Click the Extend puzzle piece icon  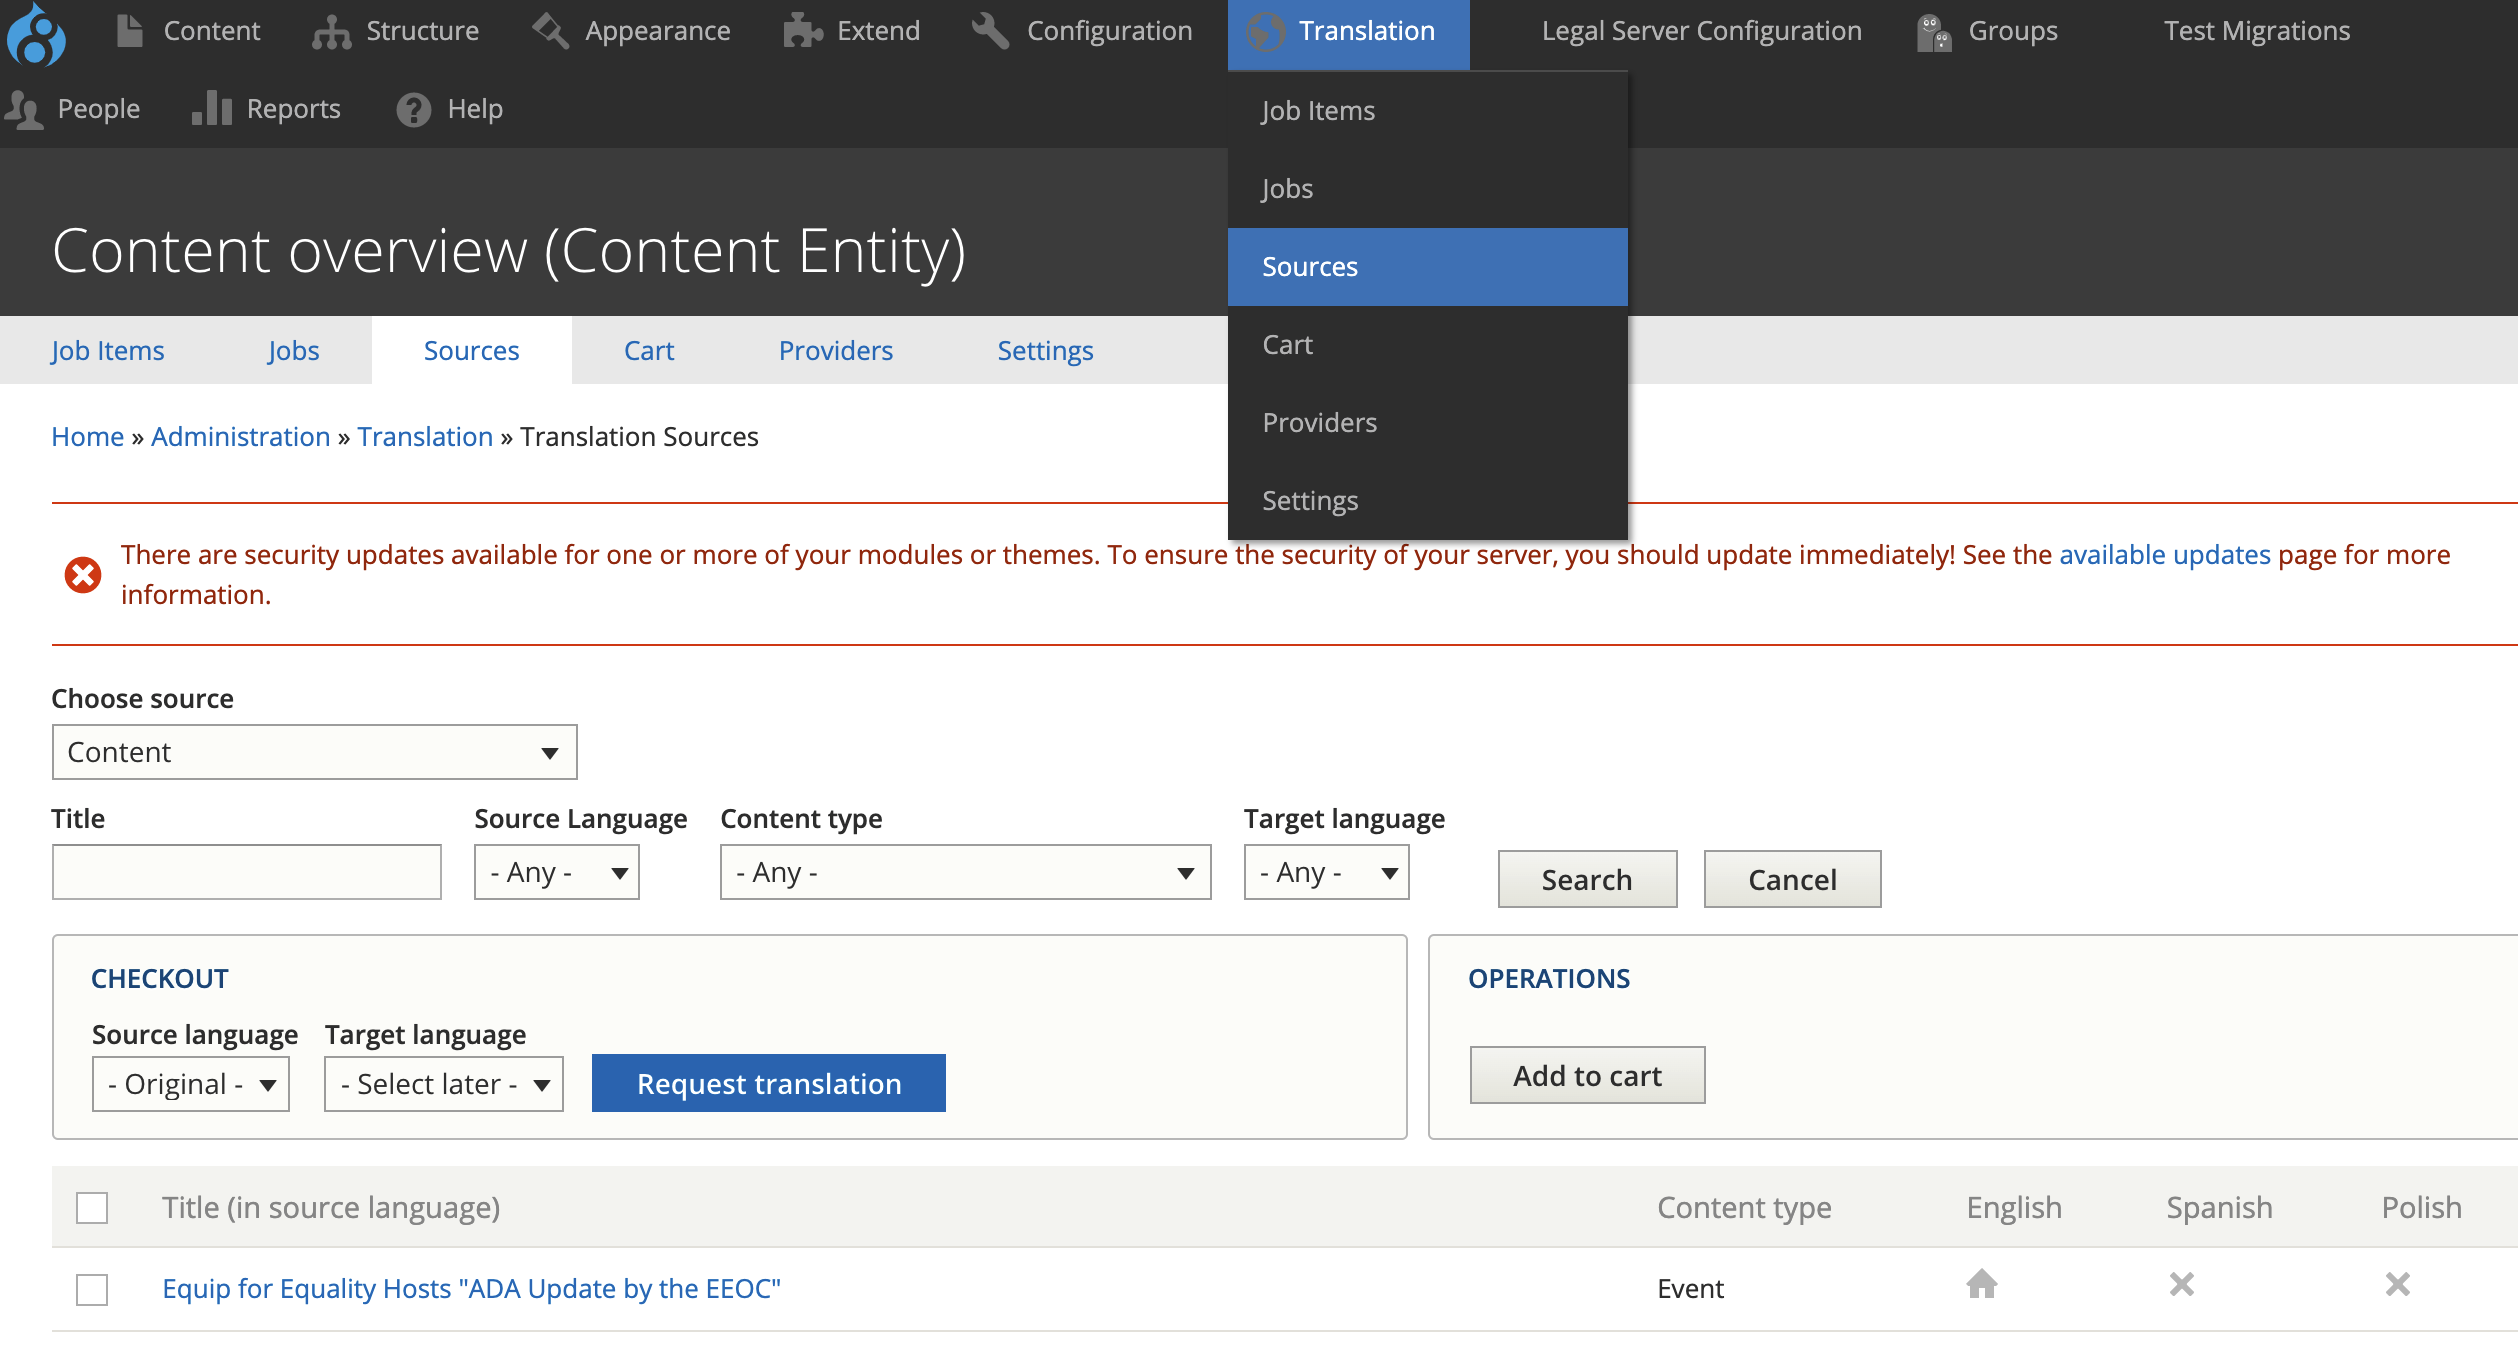click(802, 31)
